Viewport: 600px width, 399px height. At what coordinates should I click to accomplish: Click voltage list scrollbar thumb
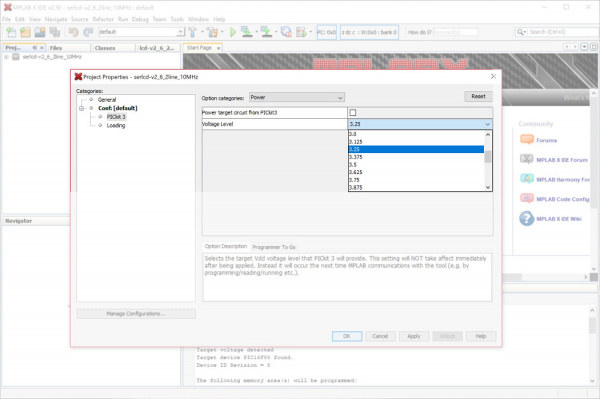(488, 157)
